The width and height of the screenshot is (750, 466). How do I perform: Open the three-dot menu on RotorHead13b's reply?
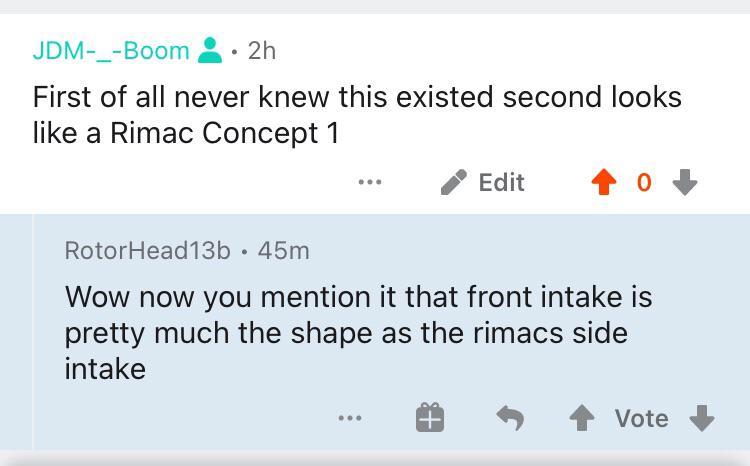(349, 418)
